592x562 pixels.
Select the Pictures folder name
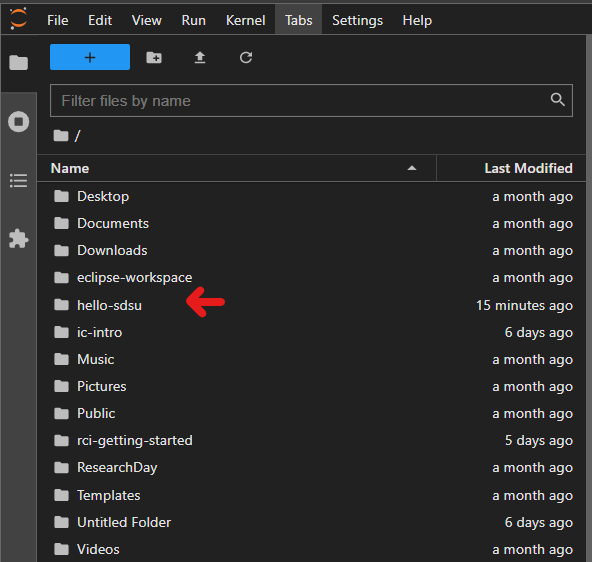102,386
